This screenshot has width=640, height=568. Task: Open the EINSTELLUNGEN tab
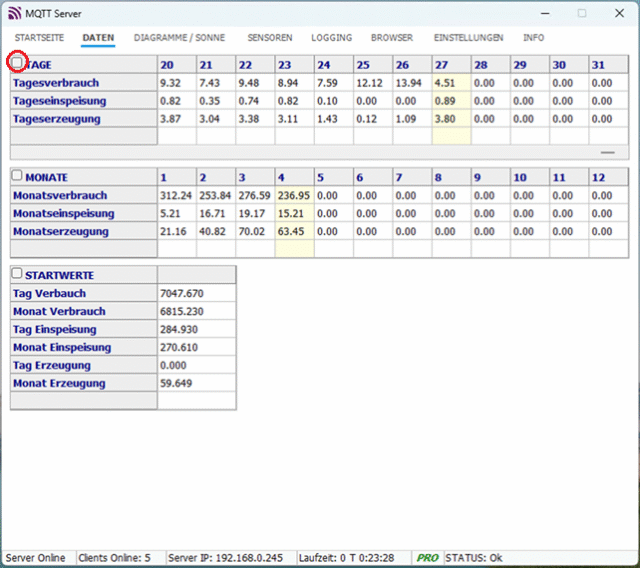pos(469,38)
